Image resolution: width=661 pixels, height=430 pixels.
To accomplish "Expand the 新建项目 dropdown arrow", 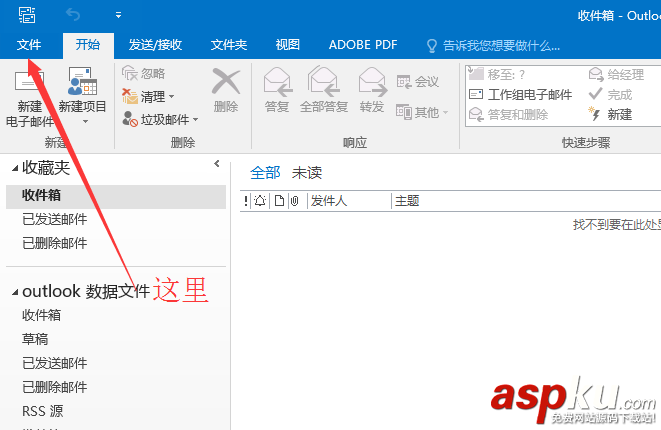I will tap(85, 122).
